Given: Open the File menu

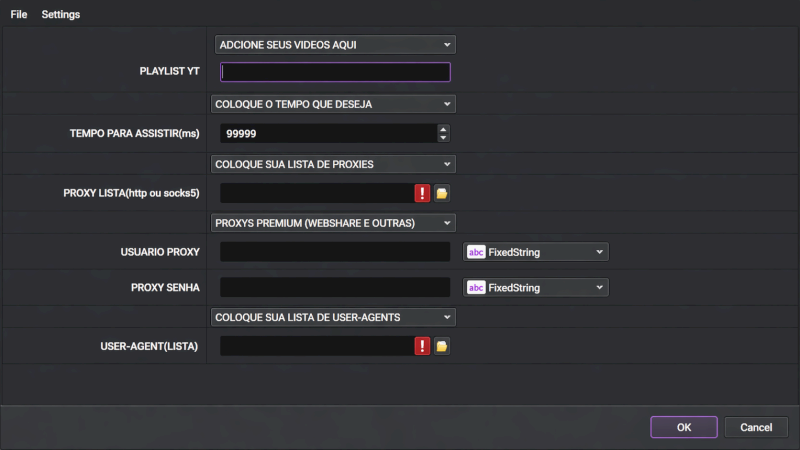Looking at the screenshot, I should (19, 14).
